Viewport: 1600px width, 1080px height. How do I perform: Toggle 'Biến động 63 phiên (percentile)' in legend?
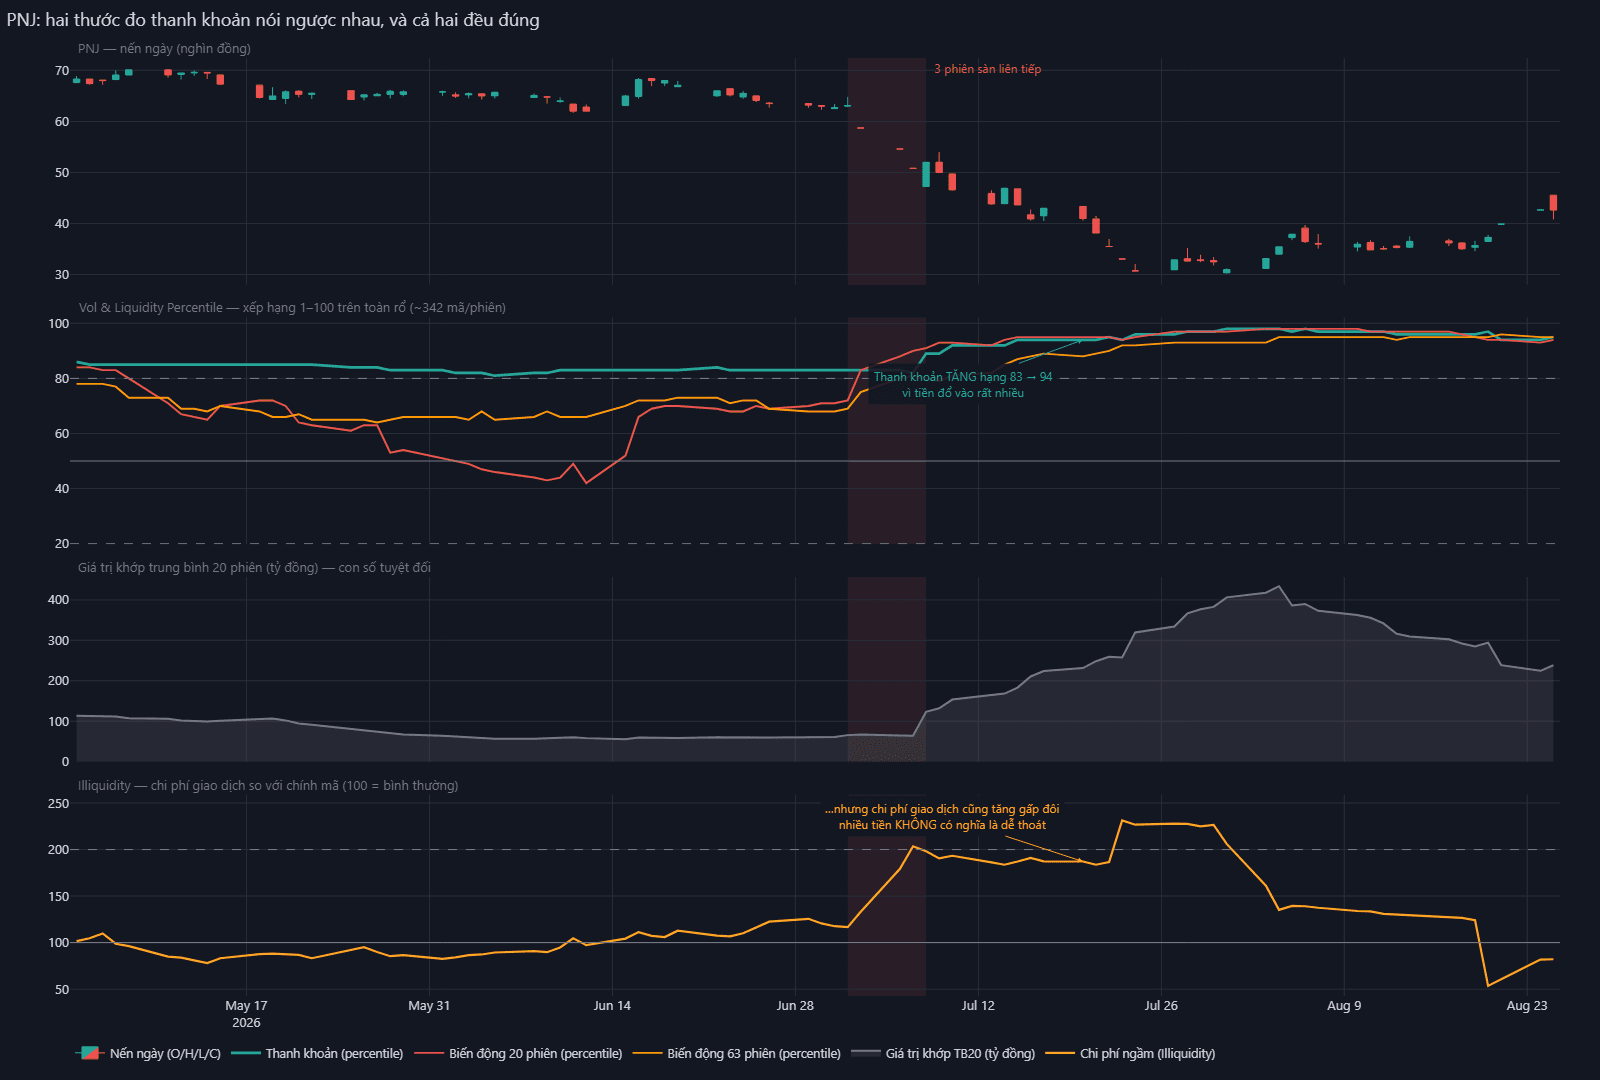point(737,1053)
